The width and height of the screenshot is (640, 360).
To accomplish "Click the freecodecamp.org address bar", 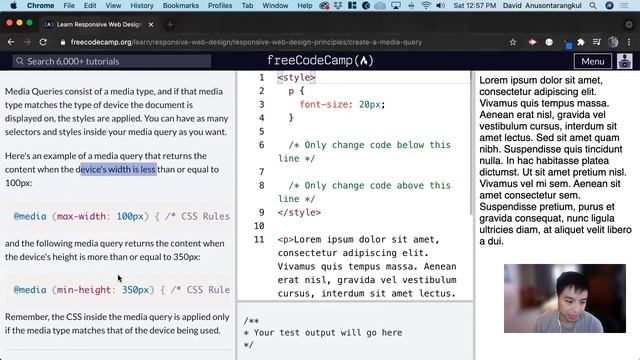I will click(246, 42).
